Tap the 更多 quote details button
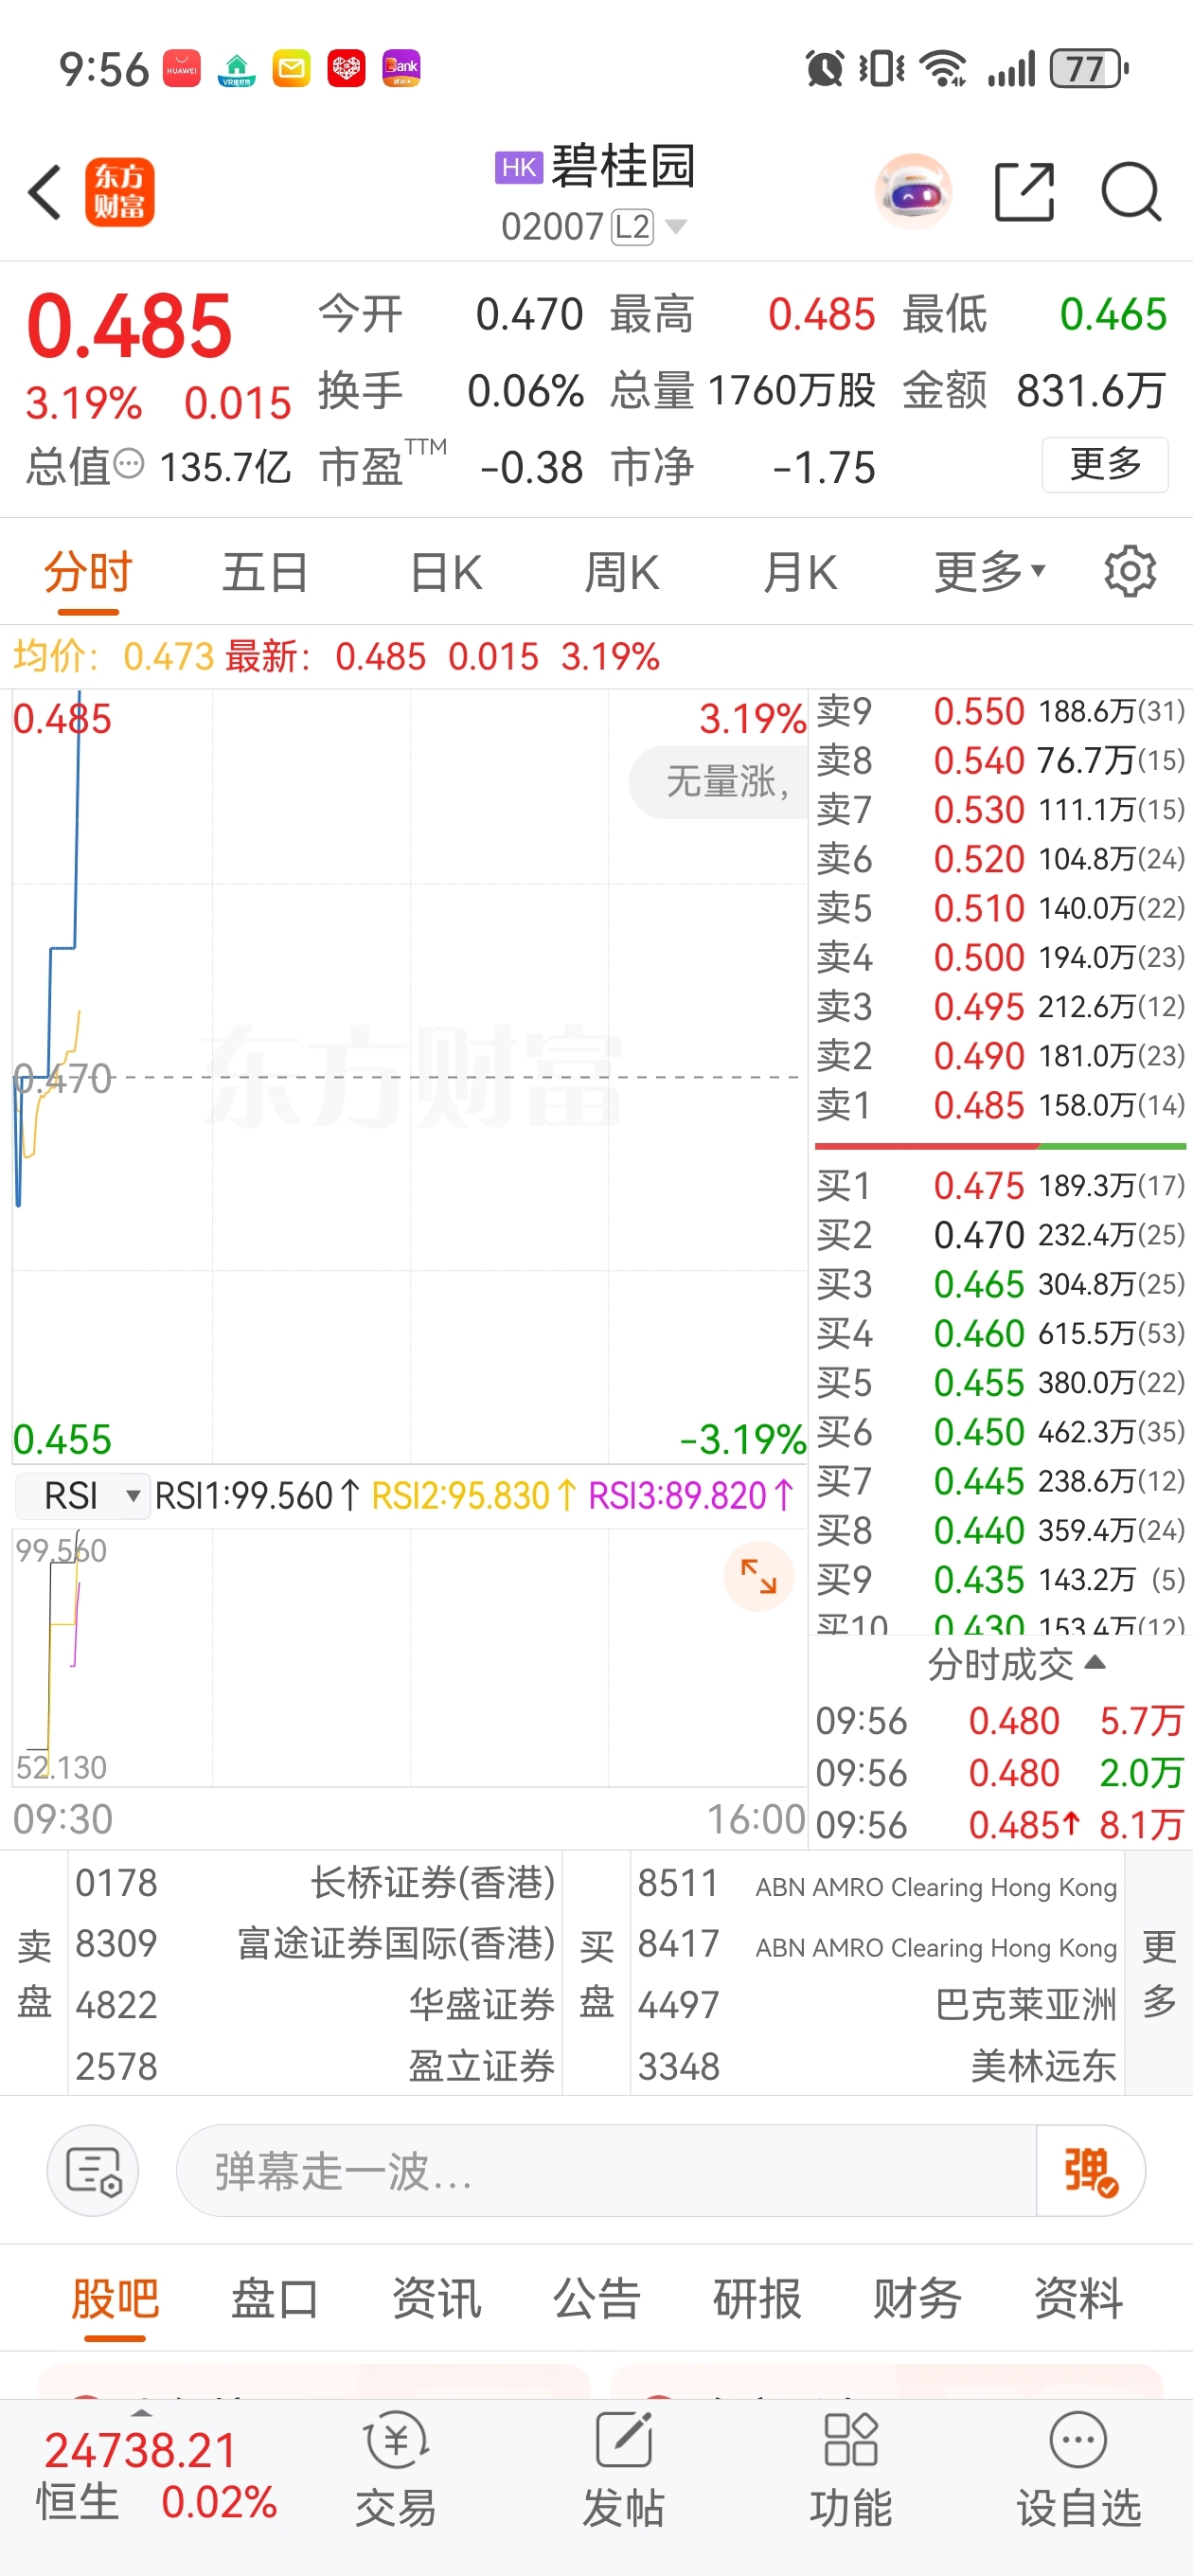Image resolution: width=1193 pixels, height=2576 pixels. coord(1105,464)
